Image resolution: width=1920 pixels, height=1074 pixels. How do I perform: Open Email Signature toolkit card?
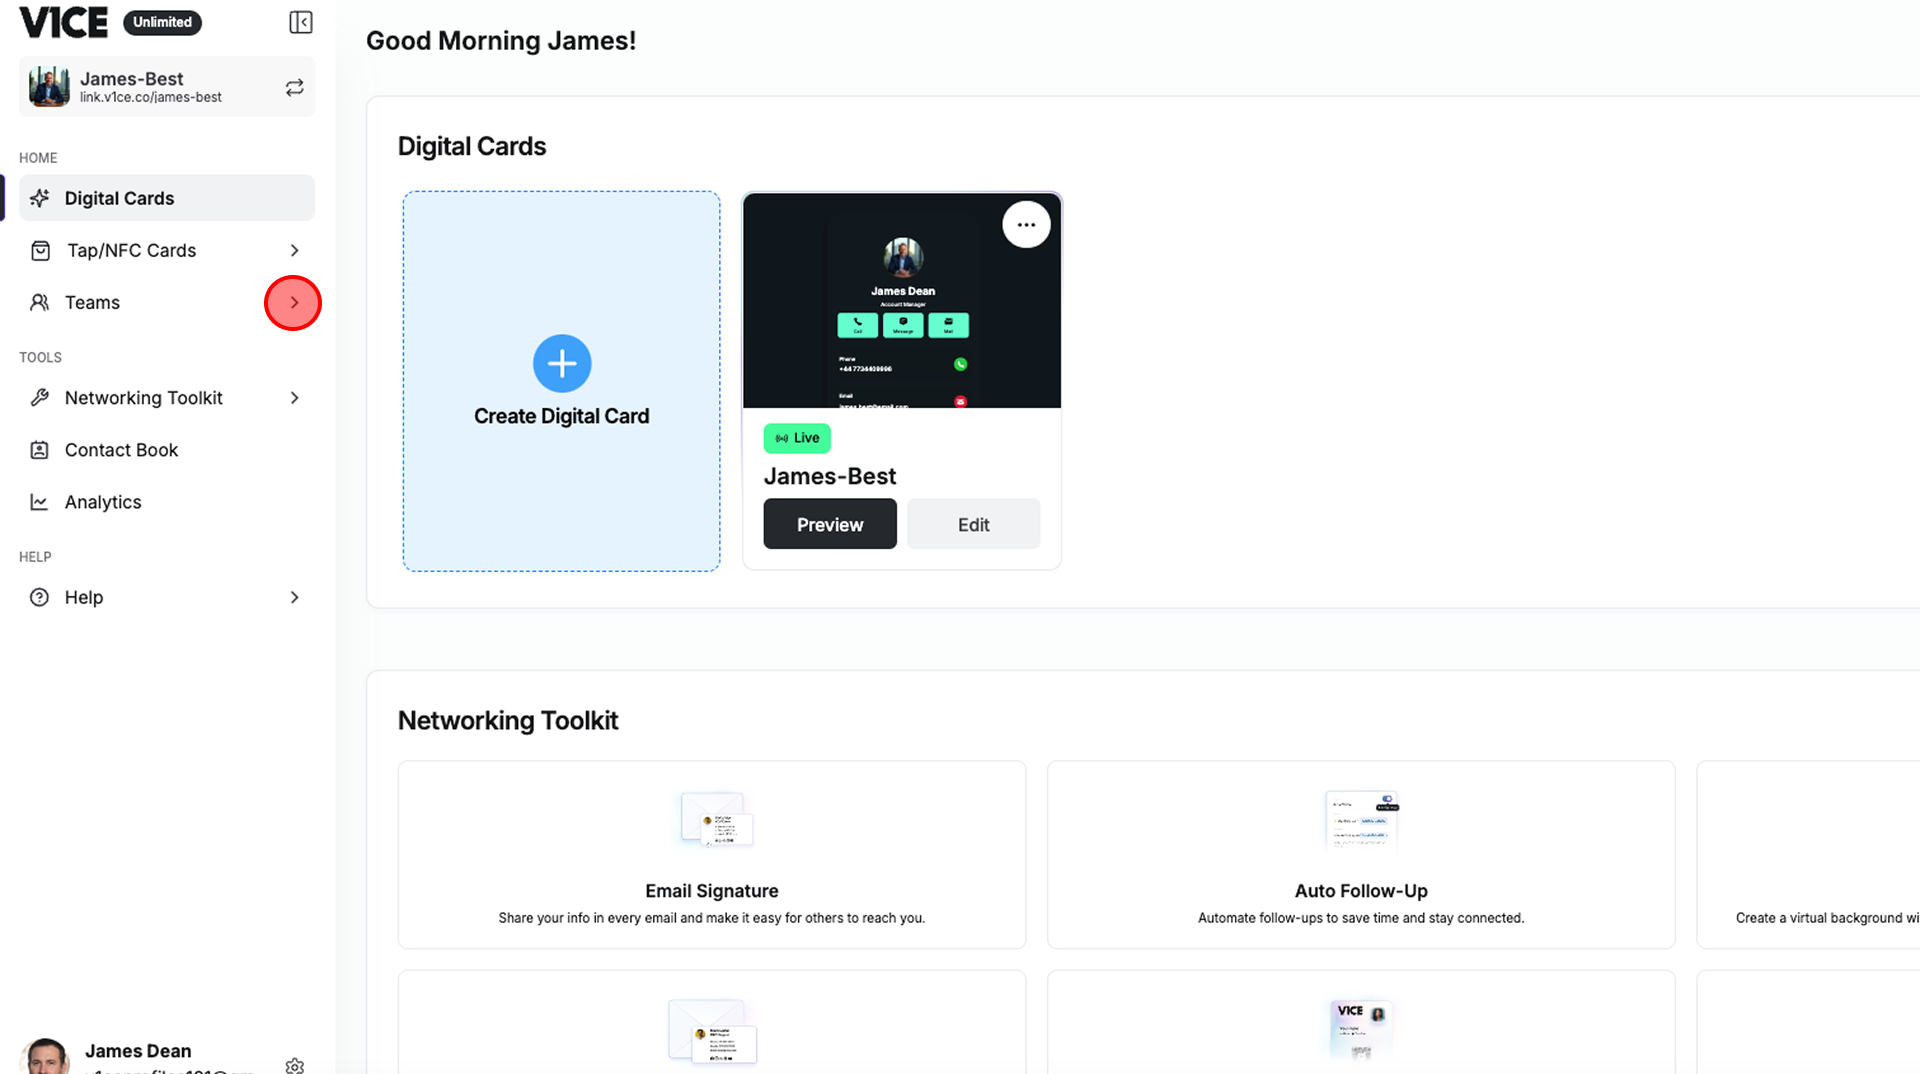[712, 855]
